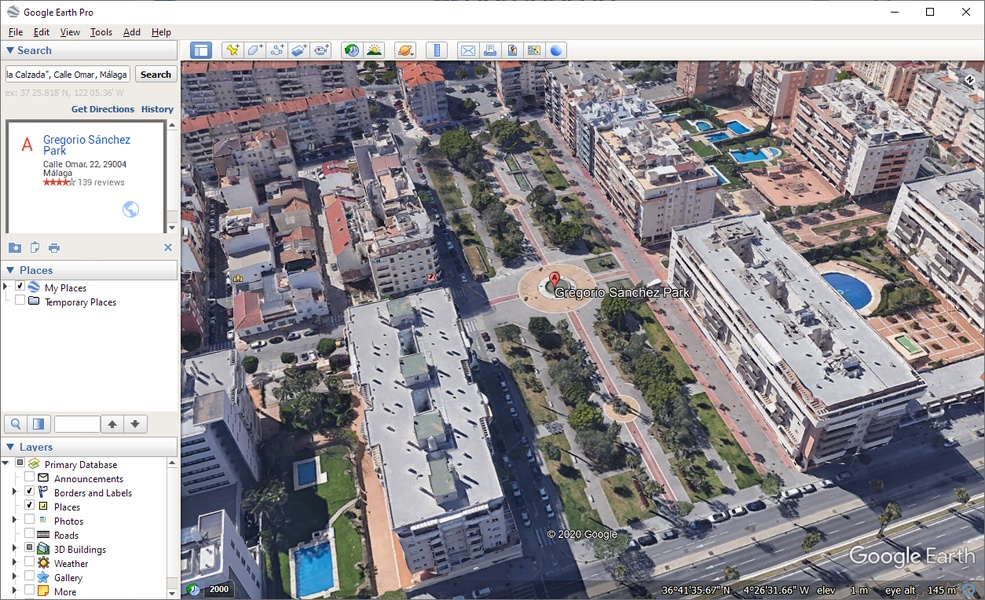The image size is (985, 600).
Task: Select the Add Polygon tool
Action: point(255,50)
